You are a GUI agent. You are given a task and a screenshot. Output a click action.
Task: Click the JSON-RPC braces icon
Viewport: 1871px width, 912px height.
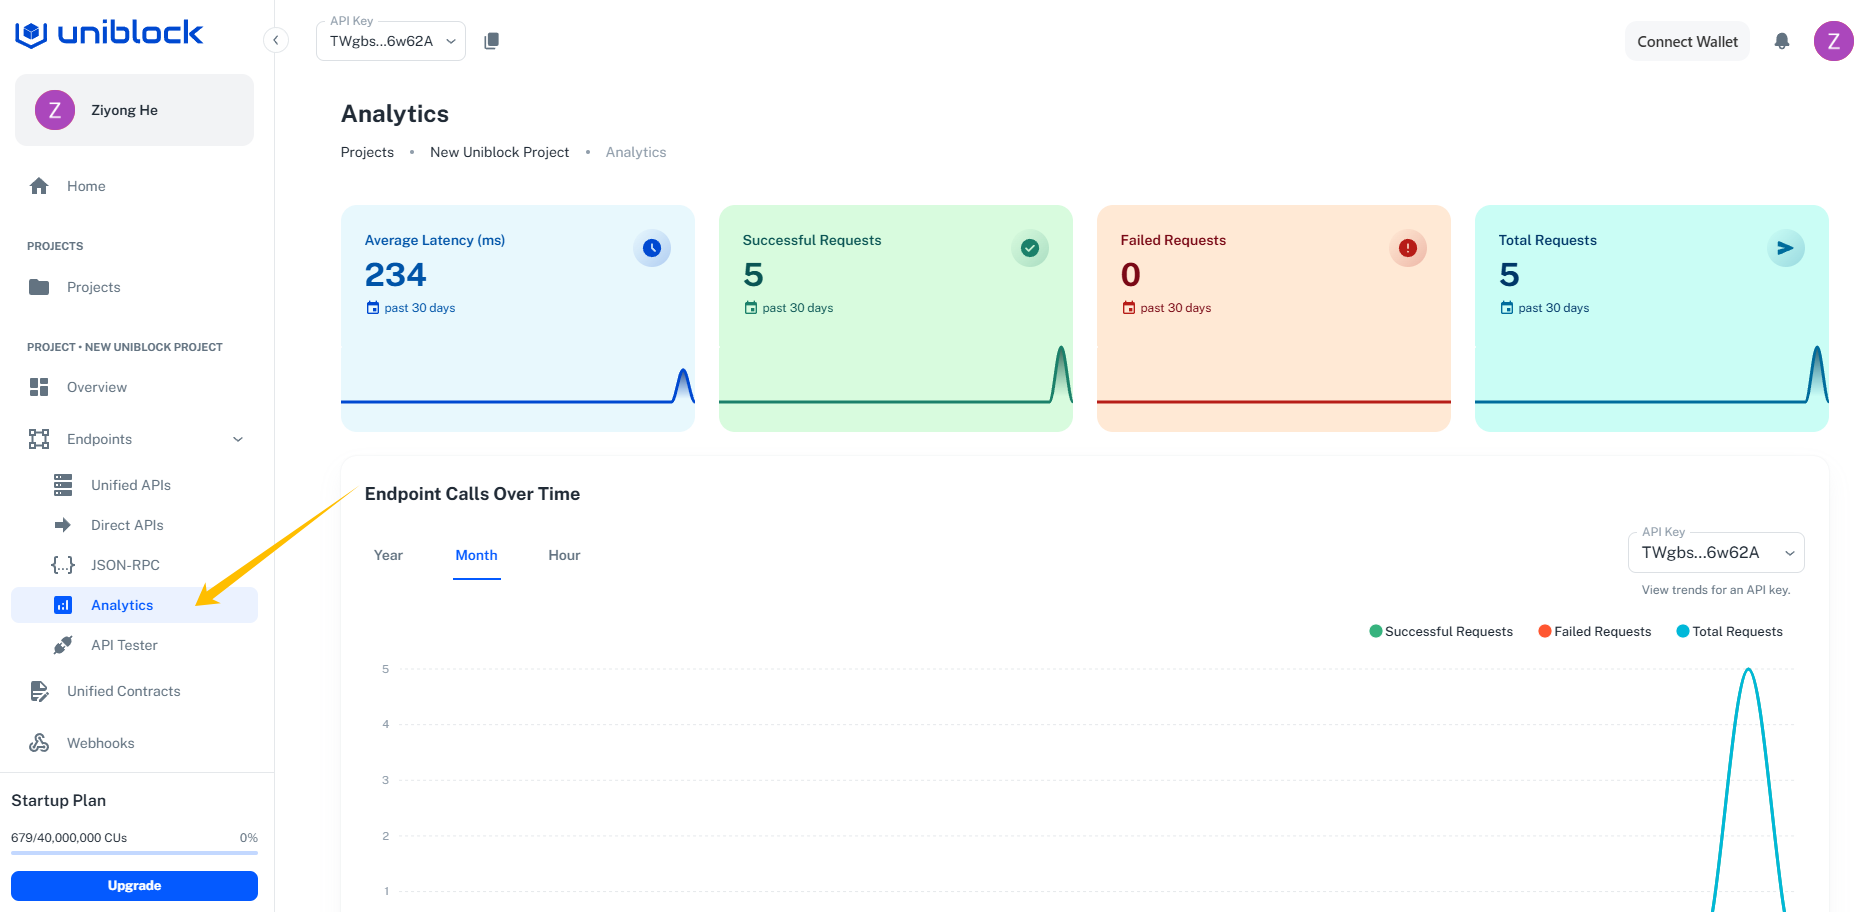point(63,565)
